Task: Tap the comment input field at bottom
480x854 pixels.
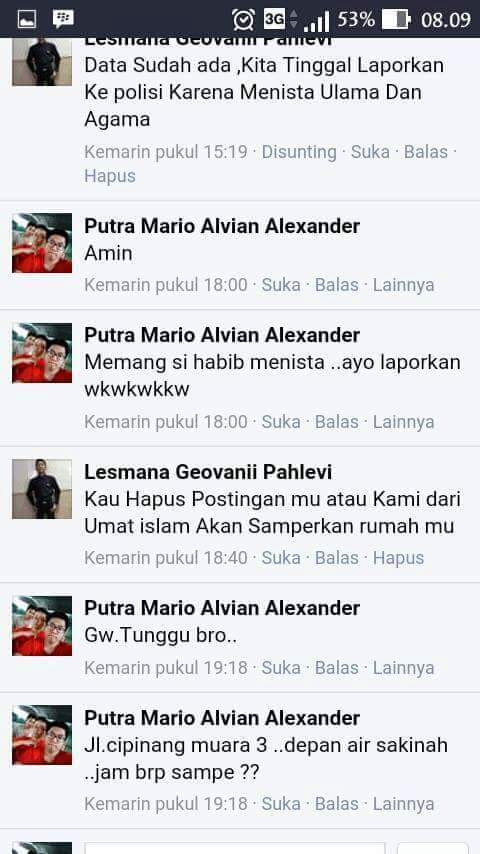Action: [x=234, y=848]
